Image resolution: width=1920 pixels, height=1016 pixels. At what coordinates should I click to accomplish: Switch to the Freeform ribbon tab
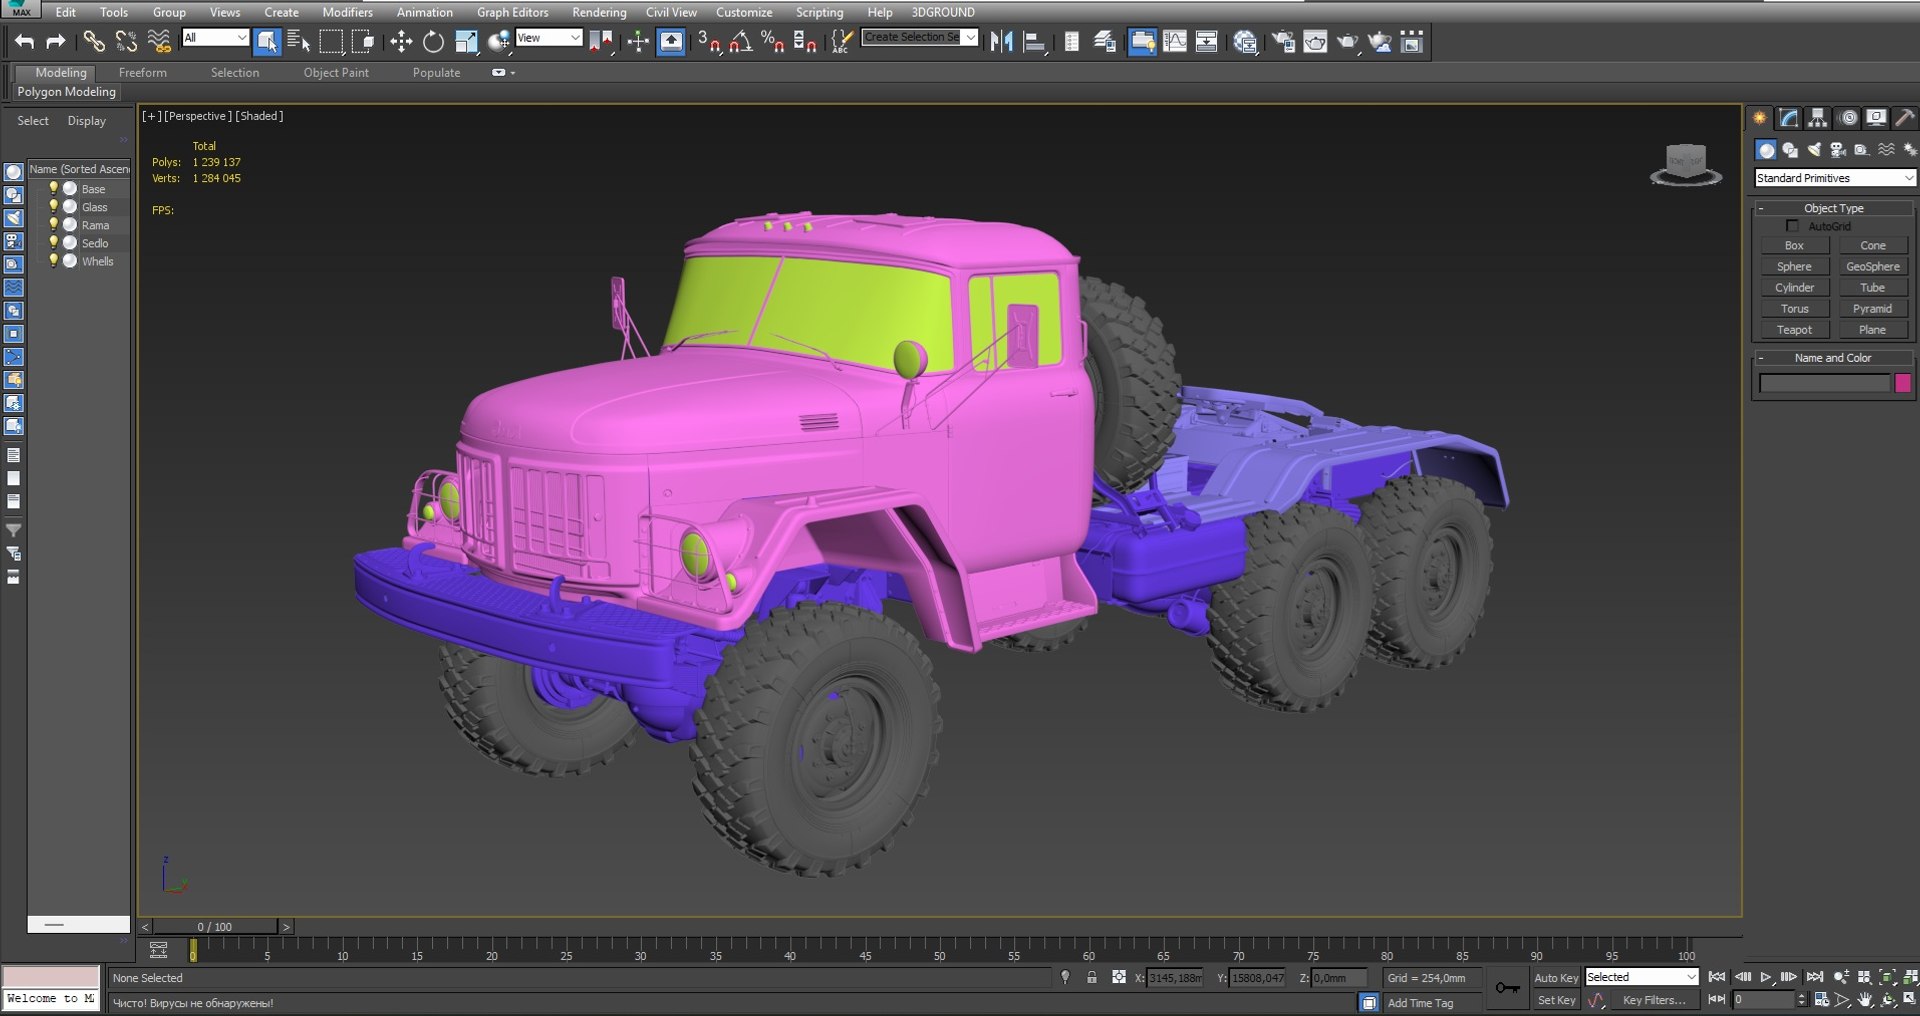tap(143, 72)
